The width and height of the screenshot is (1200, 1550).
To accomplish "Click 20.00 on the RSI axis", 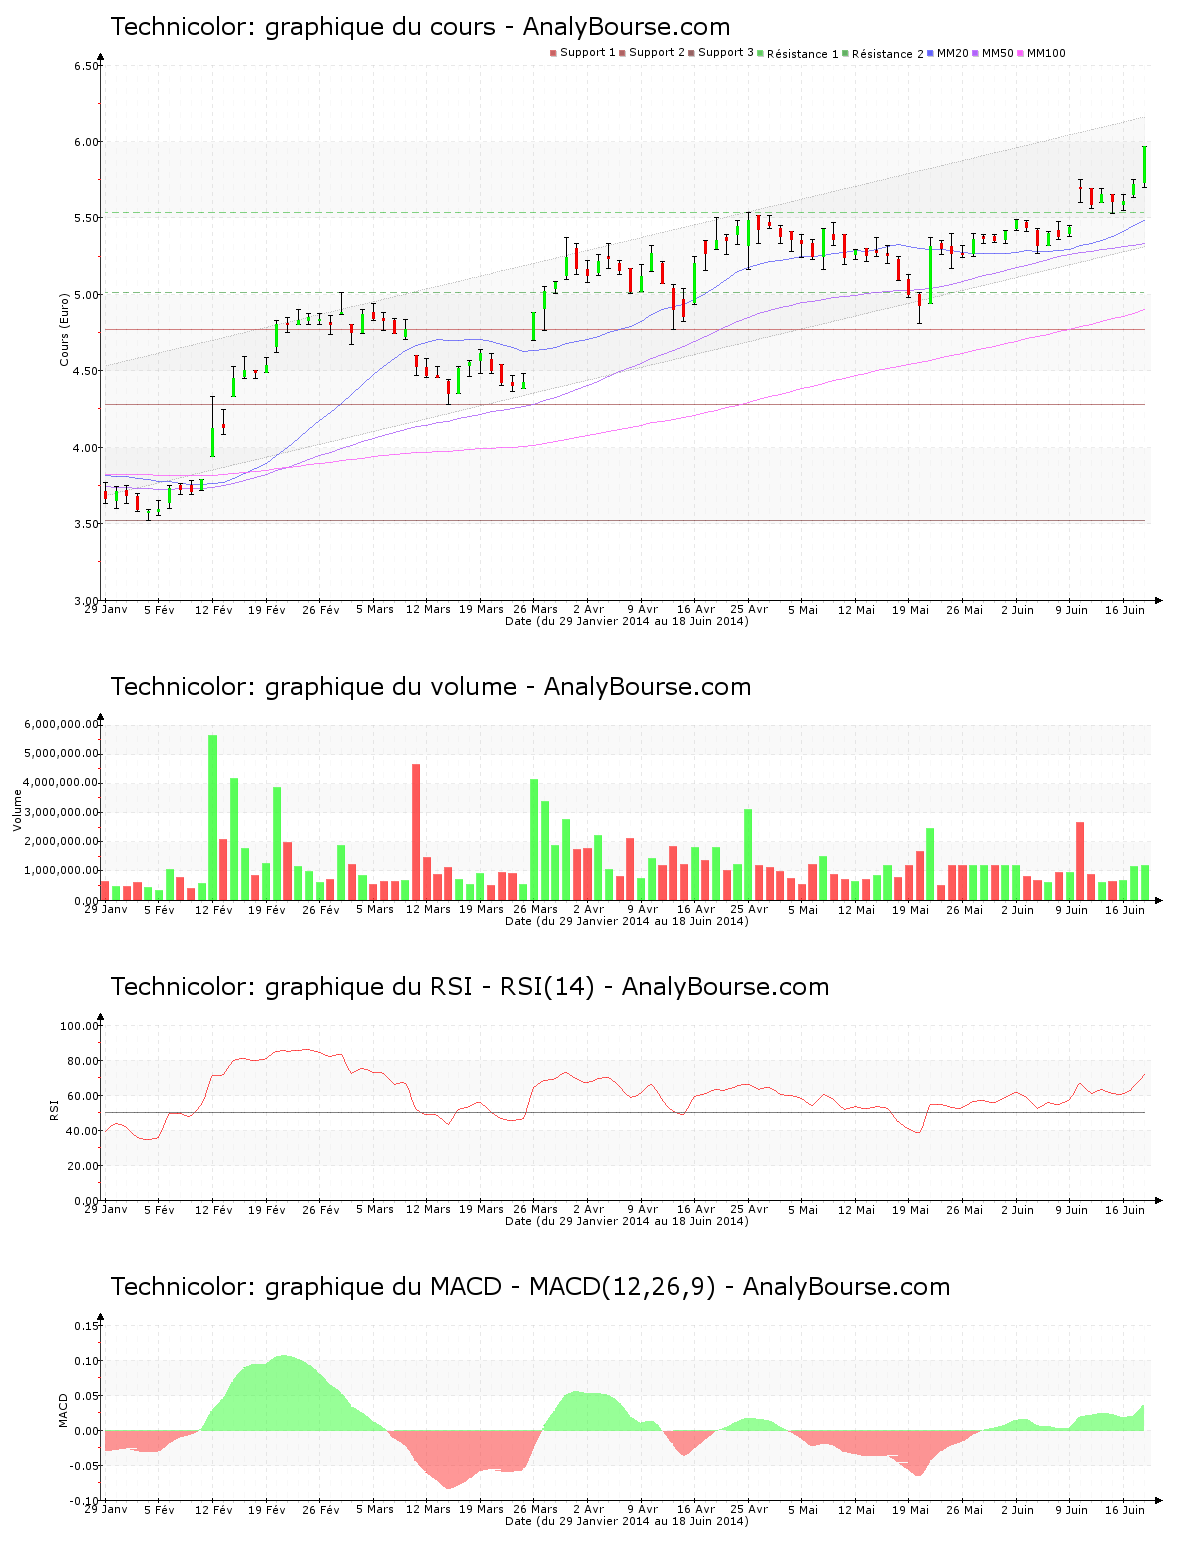I will [83, 1166].
